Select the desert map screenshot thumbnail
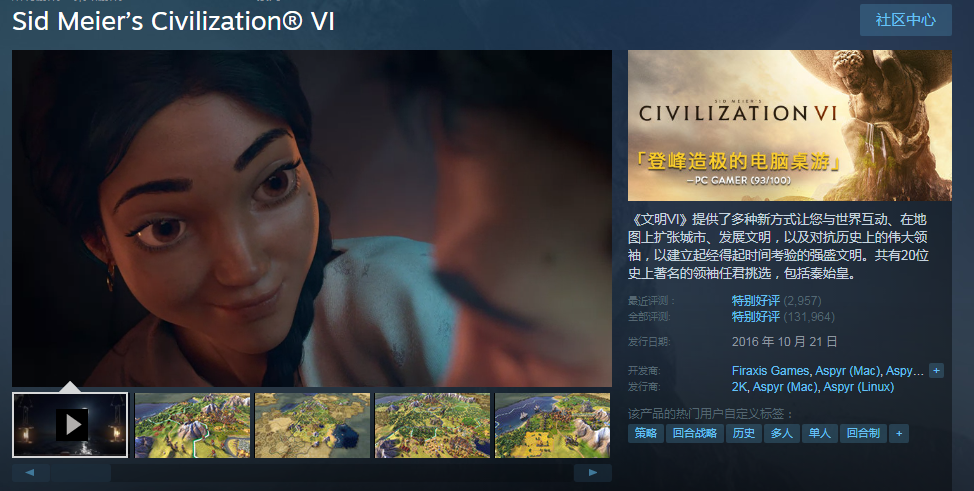974x491 pixels. (x=312, y=425)
